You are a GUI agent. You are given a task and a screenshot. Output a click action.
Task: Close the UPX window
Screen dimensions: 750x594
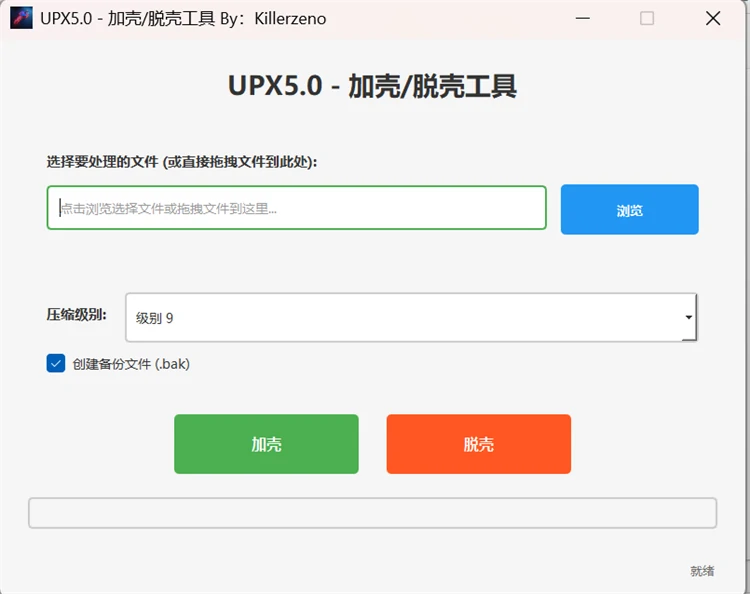[713, 18]
